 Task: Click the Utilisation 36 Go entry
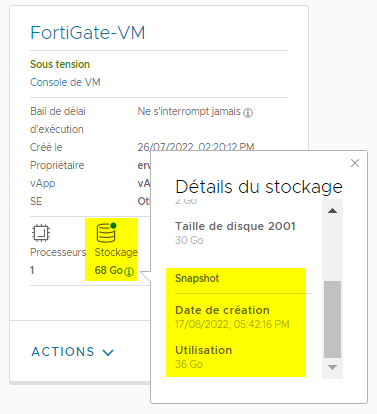pyautogui.click(x=204, y=357)
